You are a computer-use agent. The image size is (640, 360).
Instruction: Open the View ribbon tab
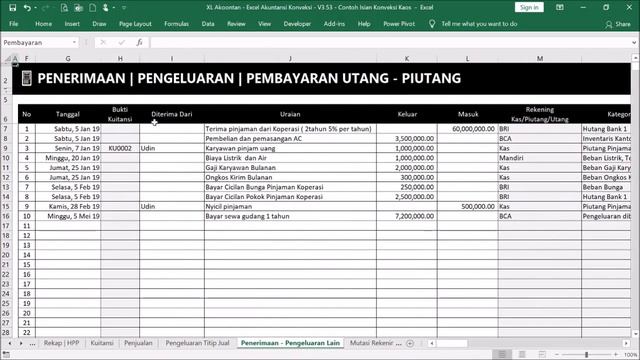(x=264, y=24)
